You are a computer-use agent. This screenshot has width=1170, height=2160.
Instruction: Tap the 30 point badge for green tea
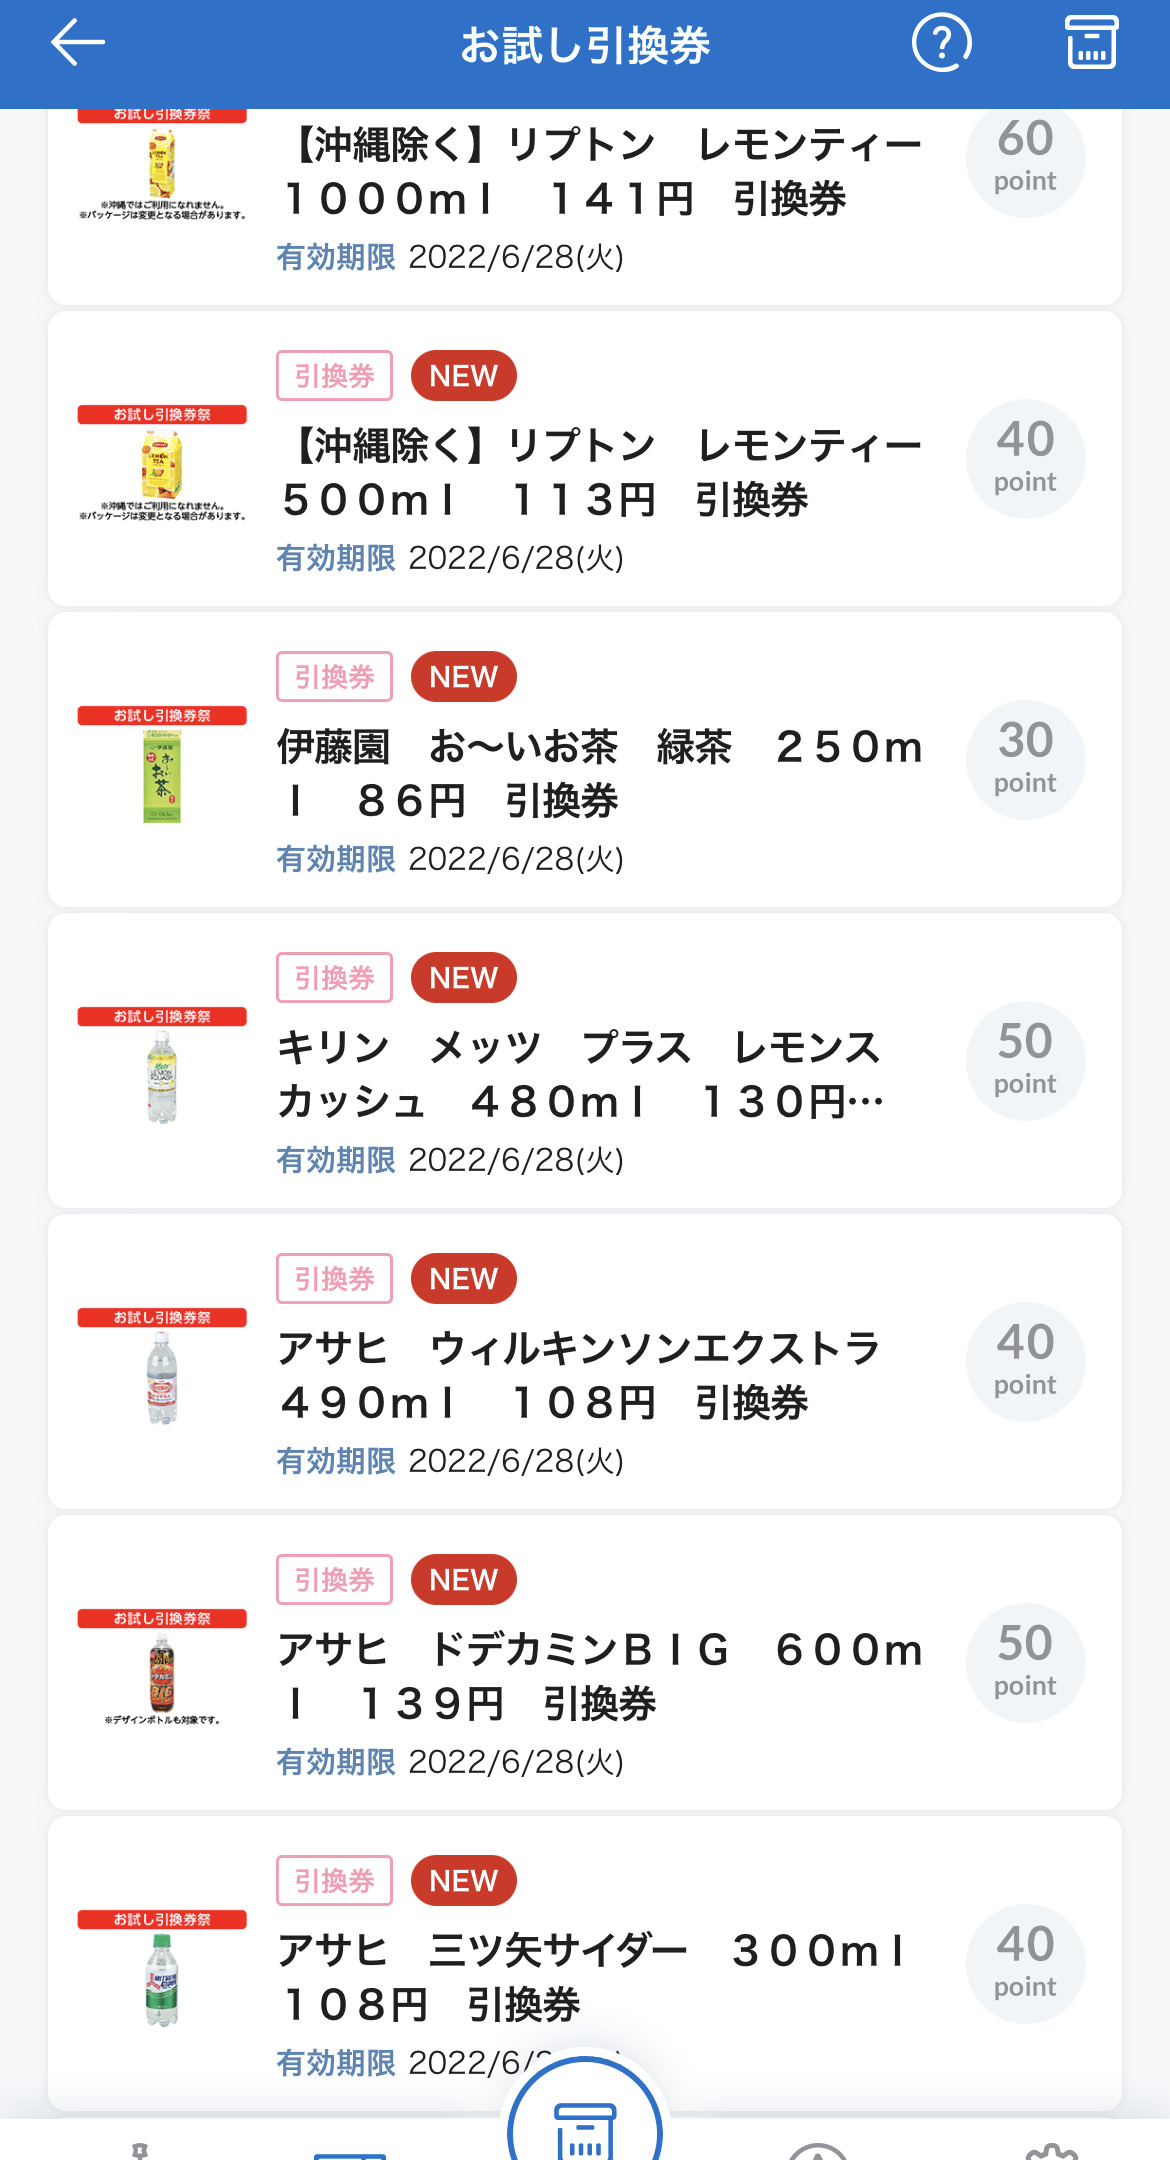point(1025,759)
